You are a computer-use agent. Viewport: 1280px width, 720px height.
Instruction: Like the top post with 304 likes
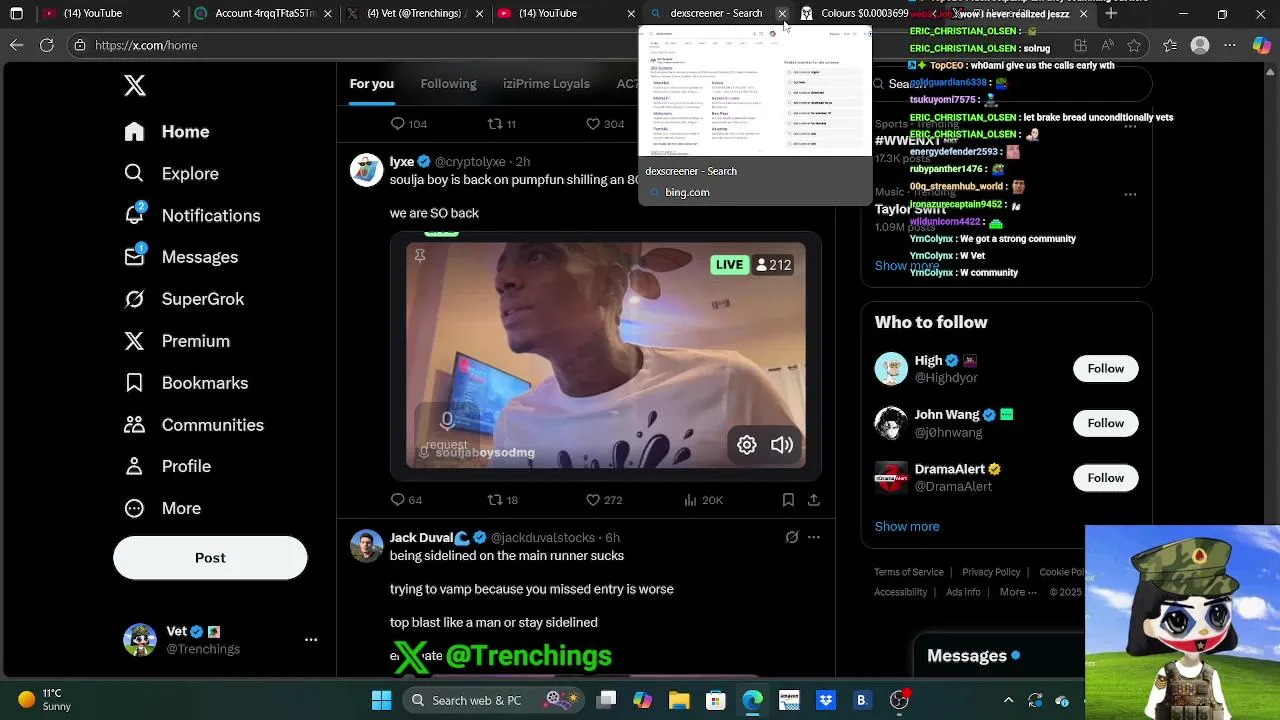[593, 123]
